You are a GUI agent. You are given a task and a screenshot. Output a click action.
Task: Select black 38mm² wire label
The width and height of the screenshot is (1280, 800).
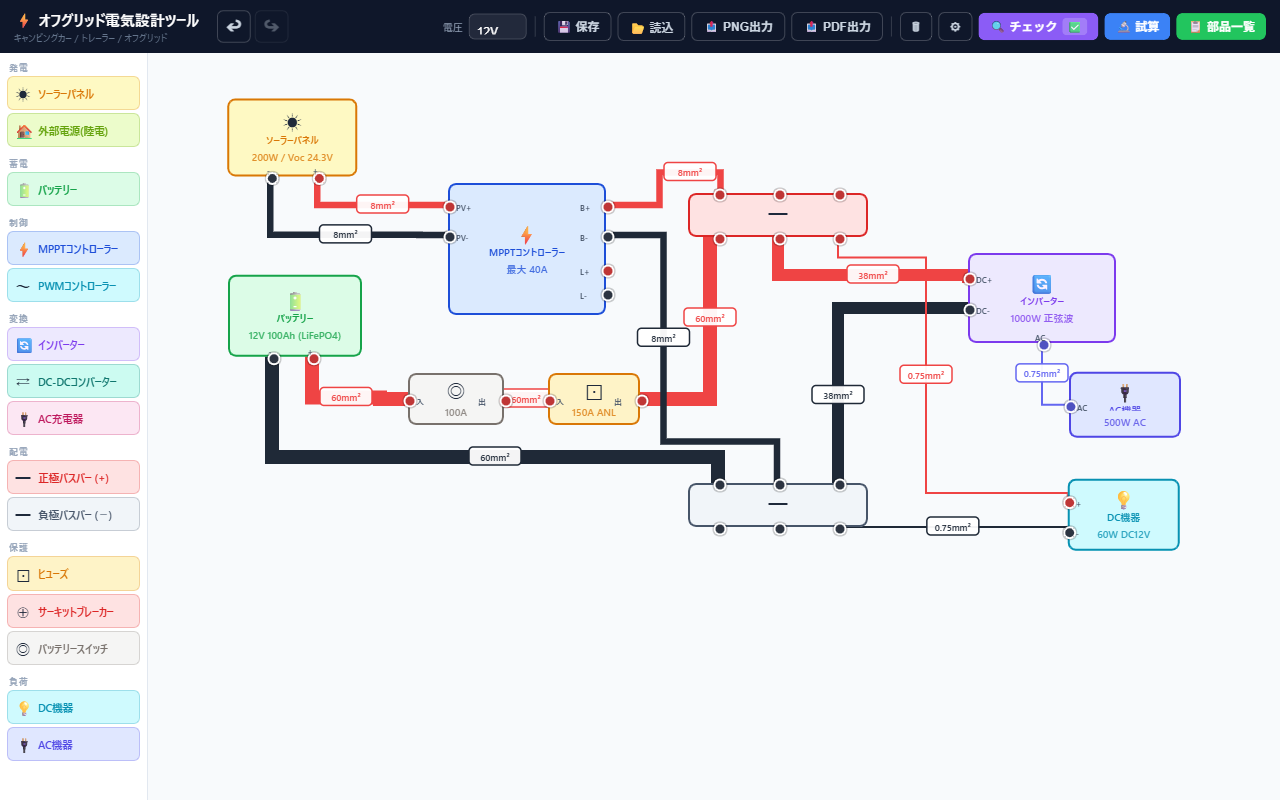(x=838, y=395)
